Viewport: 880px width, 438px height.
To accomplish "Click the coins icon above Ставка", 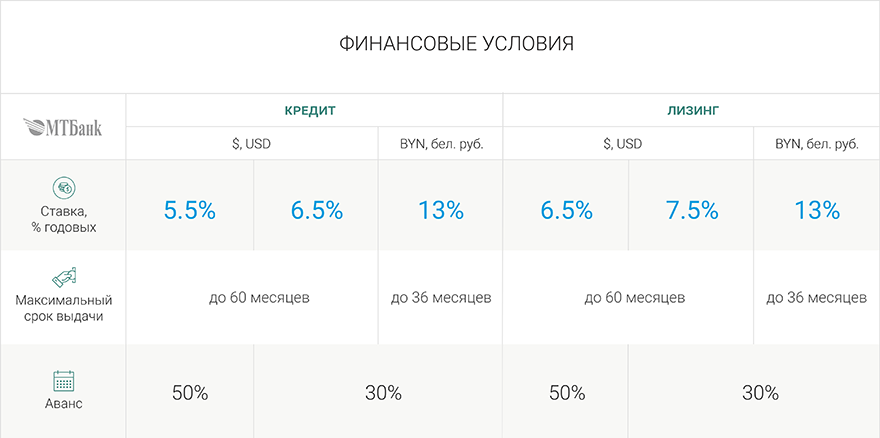I will click(63, 187).
